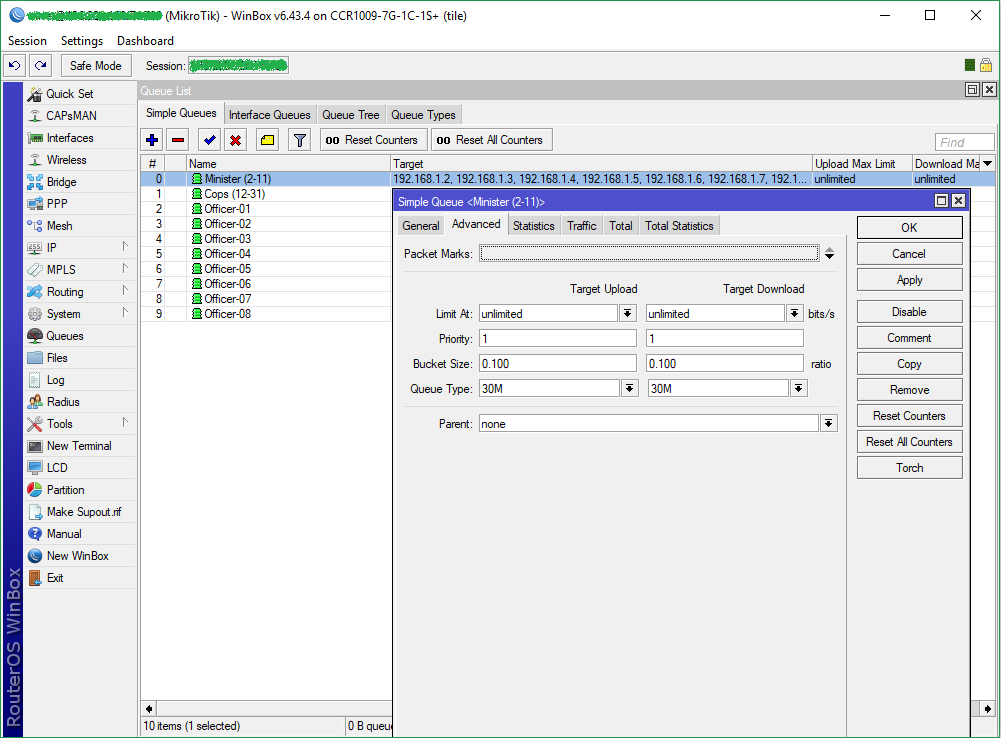1001x738 pixels.
Task: Expand the MPLS submenu
Action: (125, 269)
